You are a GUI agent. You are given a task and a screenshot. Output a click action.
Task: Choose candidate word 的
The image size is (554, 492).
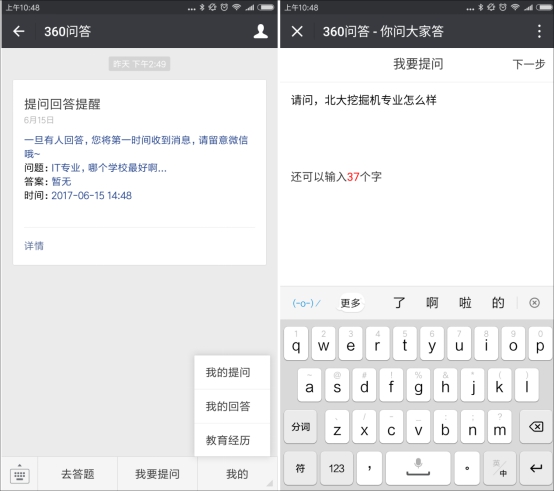(x=498, y=303)
